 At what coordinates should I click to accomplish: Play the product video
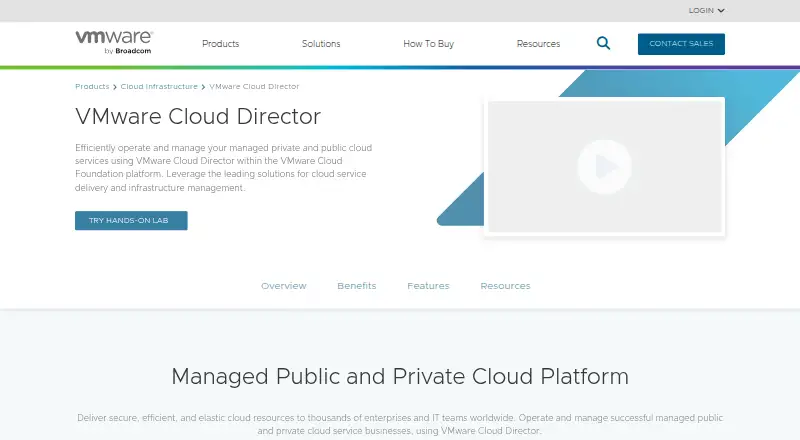point(605,167)
